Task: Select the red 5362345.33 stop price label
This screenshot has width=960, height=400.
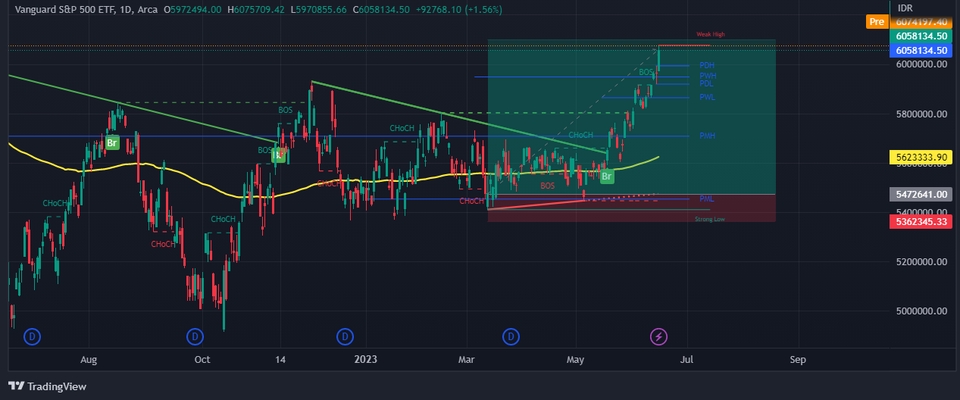Action: (x=921, y=222)
